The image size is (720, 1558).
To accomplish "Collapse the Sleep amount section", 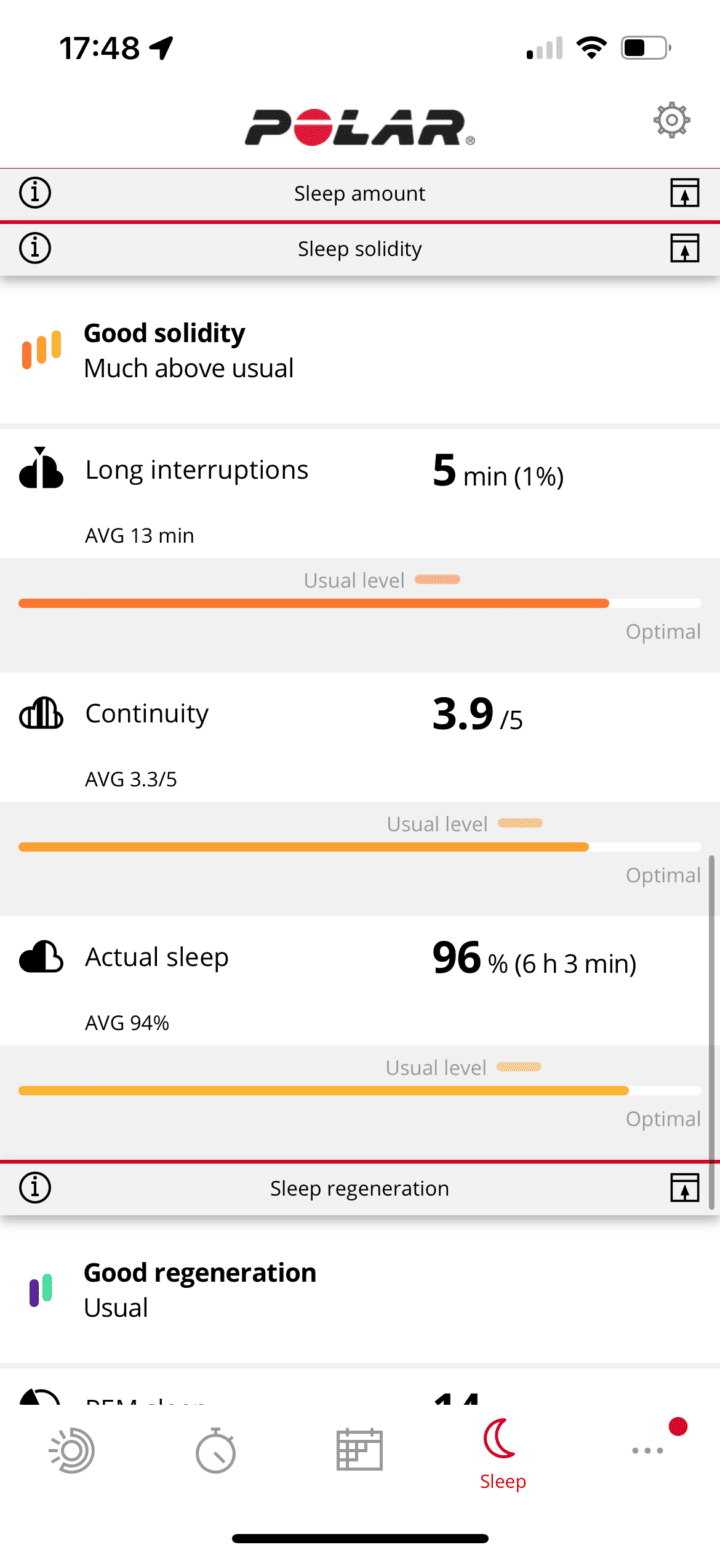I will (x=684, y=193).
